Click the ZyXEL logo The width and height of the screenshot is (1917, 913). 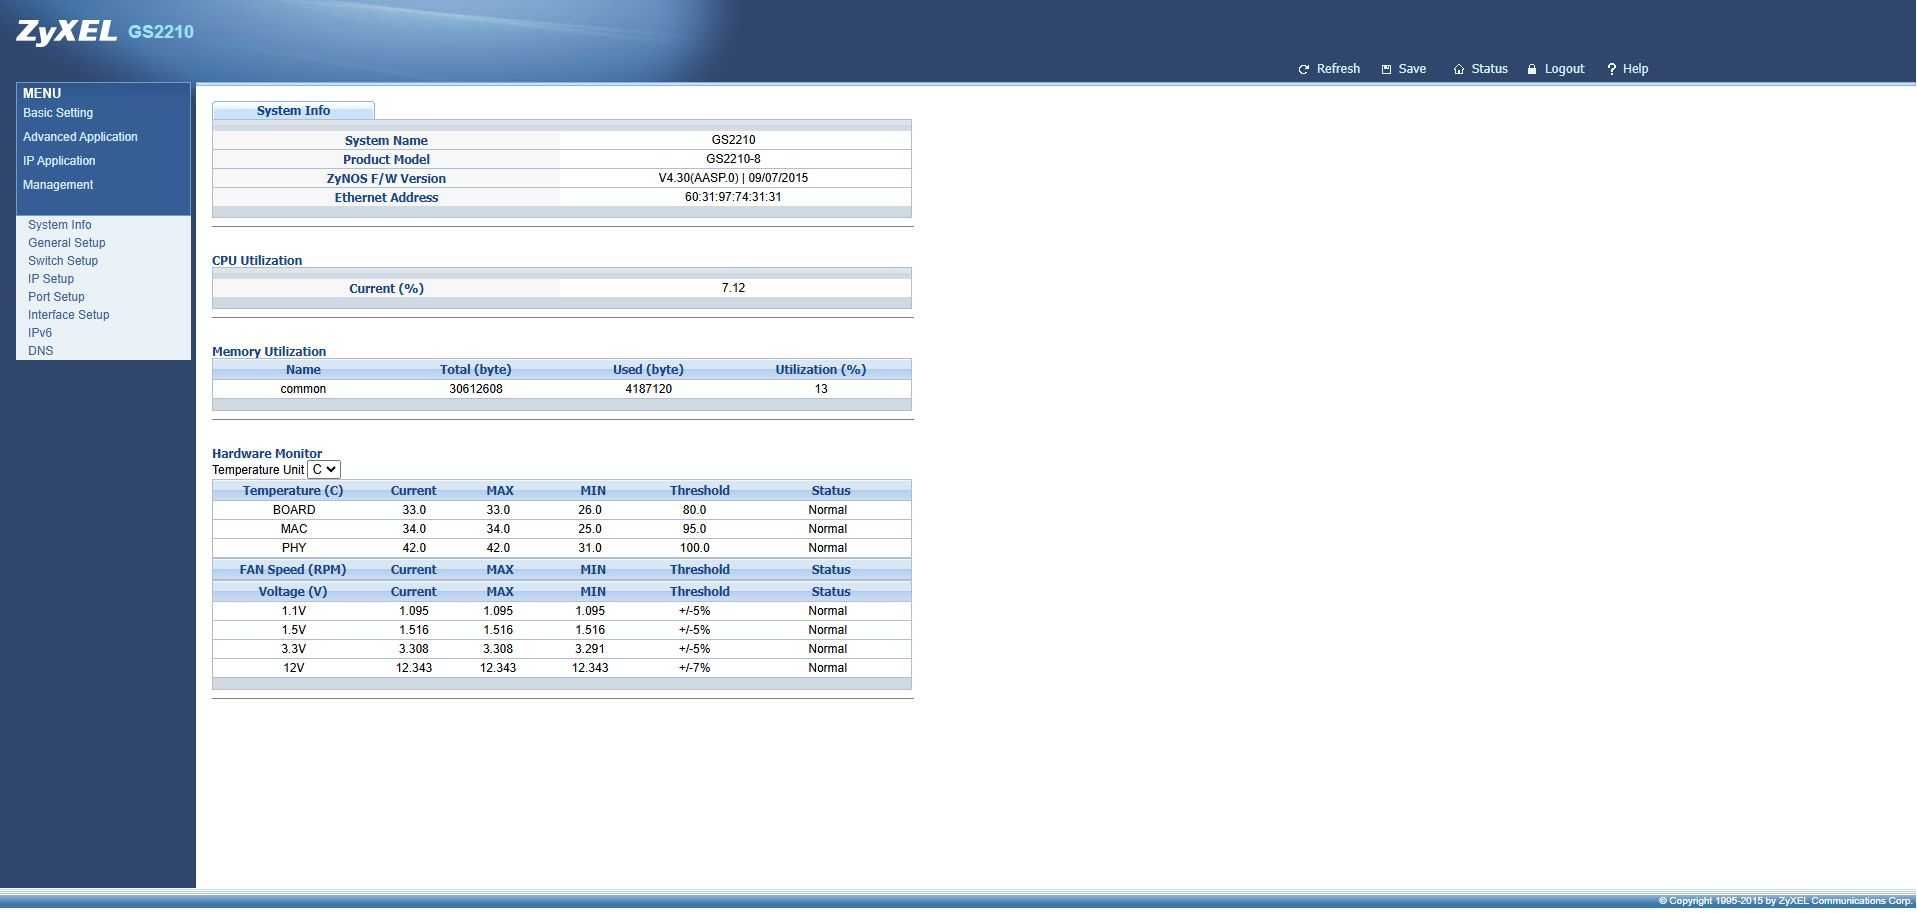67,32
